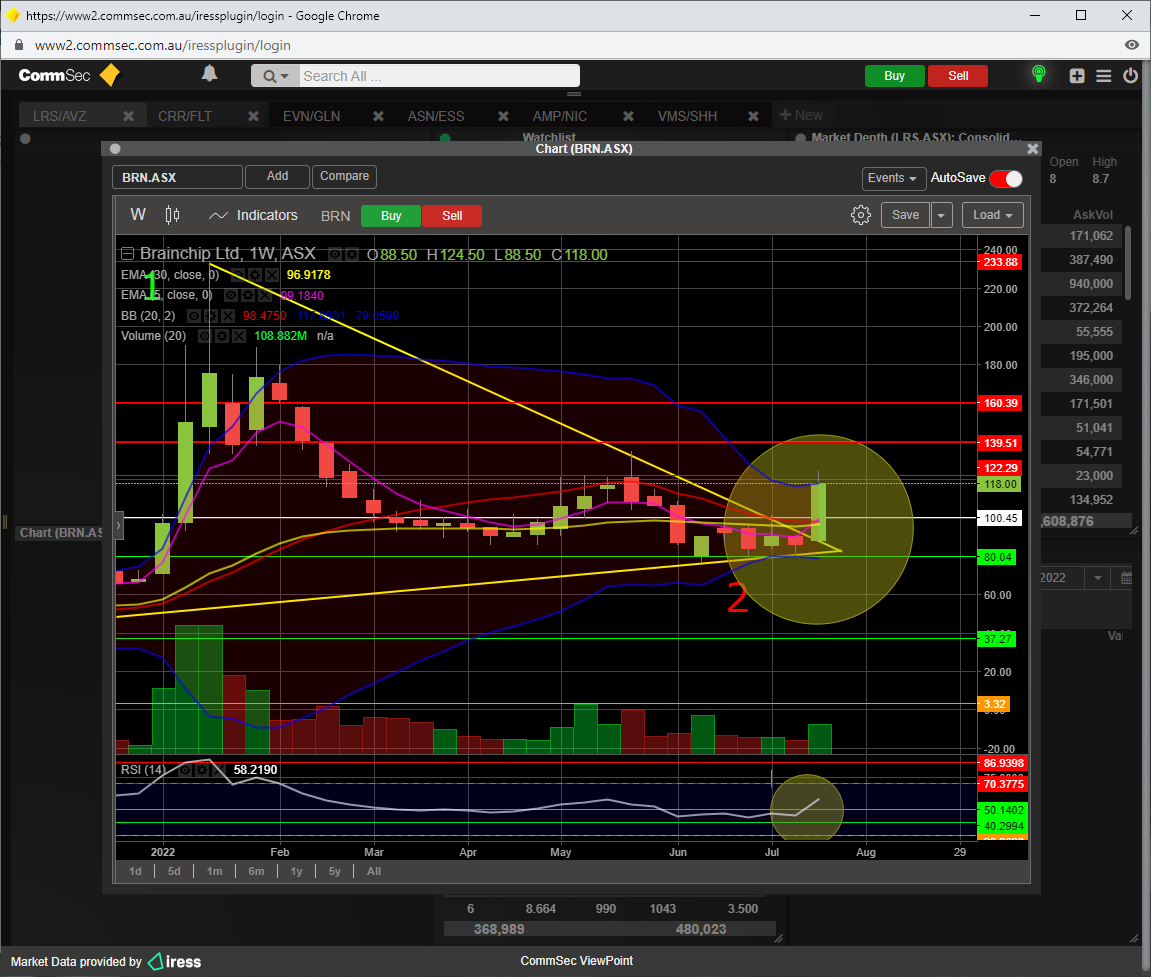Click the Add button beside BRN.ASX

(x=277, y=176)
